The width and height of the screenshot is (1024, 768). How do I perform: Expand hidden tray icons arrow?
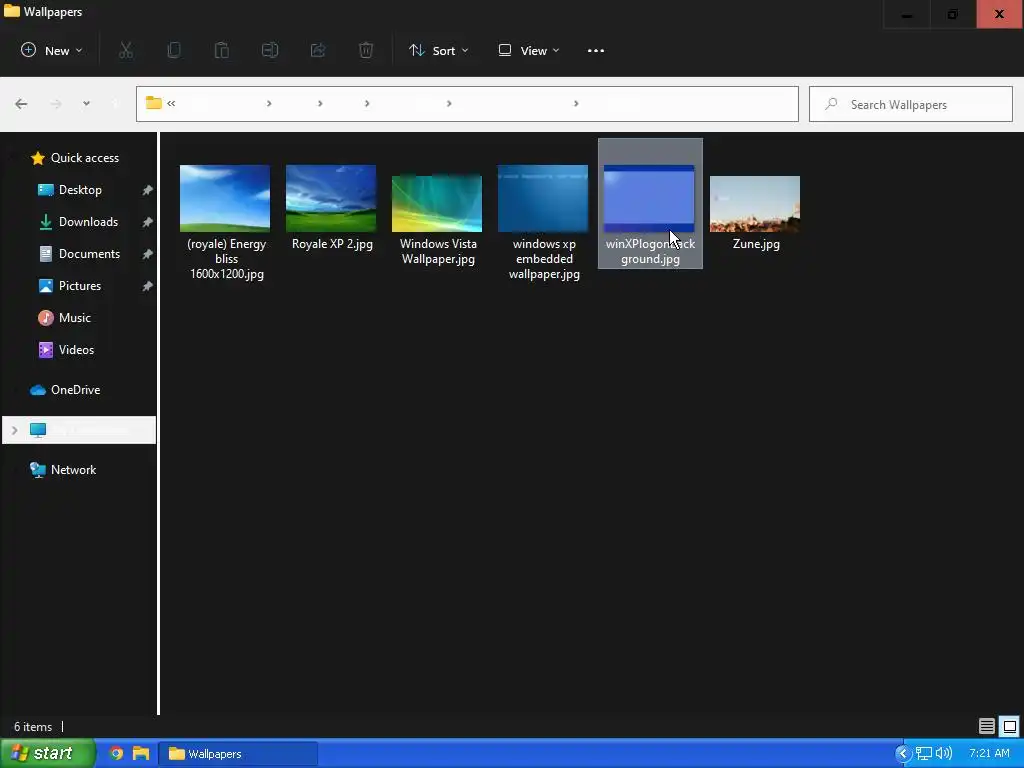tap(903, 754)
